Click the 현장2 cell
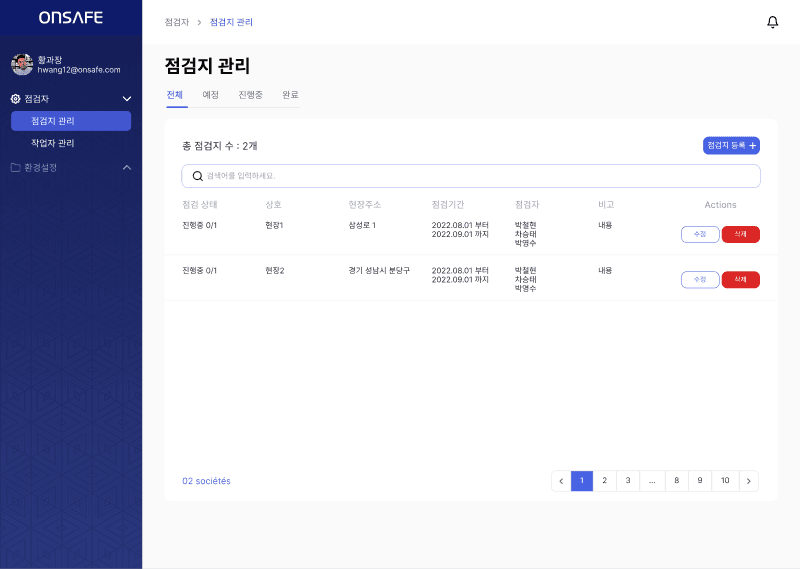Viewport: 800px width, 569px height. (x=274, y=270)
